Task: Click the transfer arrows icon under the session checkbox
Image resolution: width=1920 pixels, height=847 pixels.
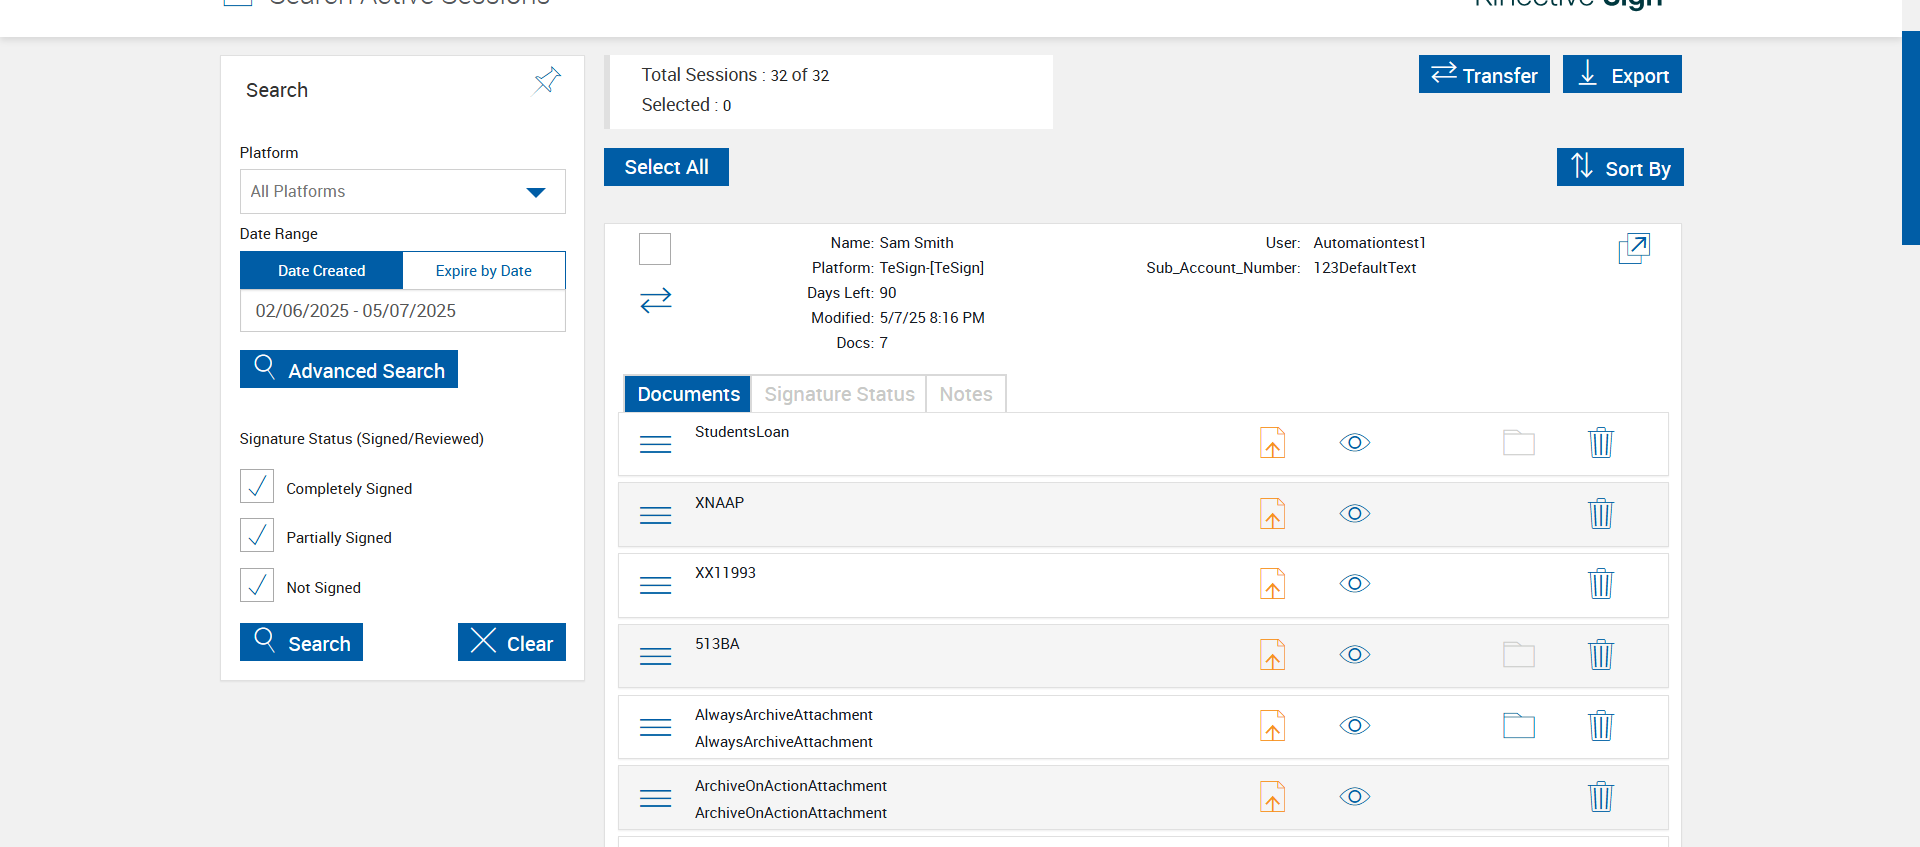Action: pos(655,300)
